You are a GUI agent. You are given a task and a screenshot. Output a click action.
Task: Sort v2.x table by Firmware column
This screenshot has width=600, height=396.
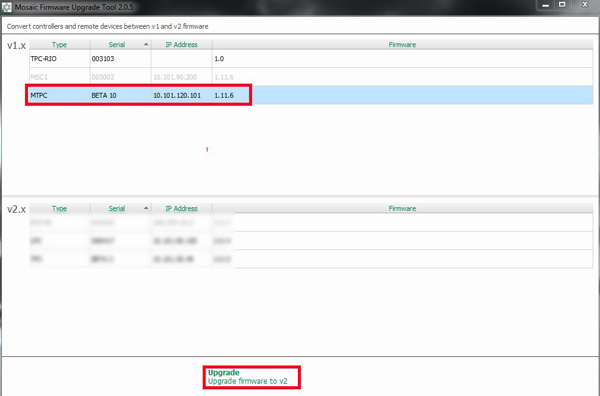[x=402, y=208]
